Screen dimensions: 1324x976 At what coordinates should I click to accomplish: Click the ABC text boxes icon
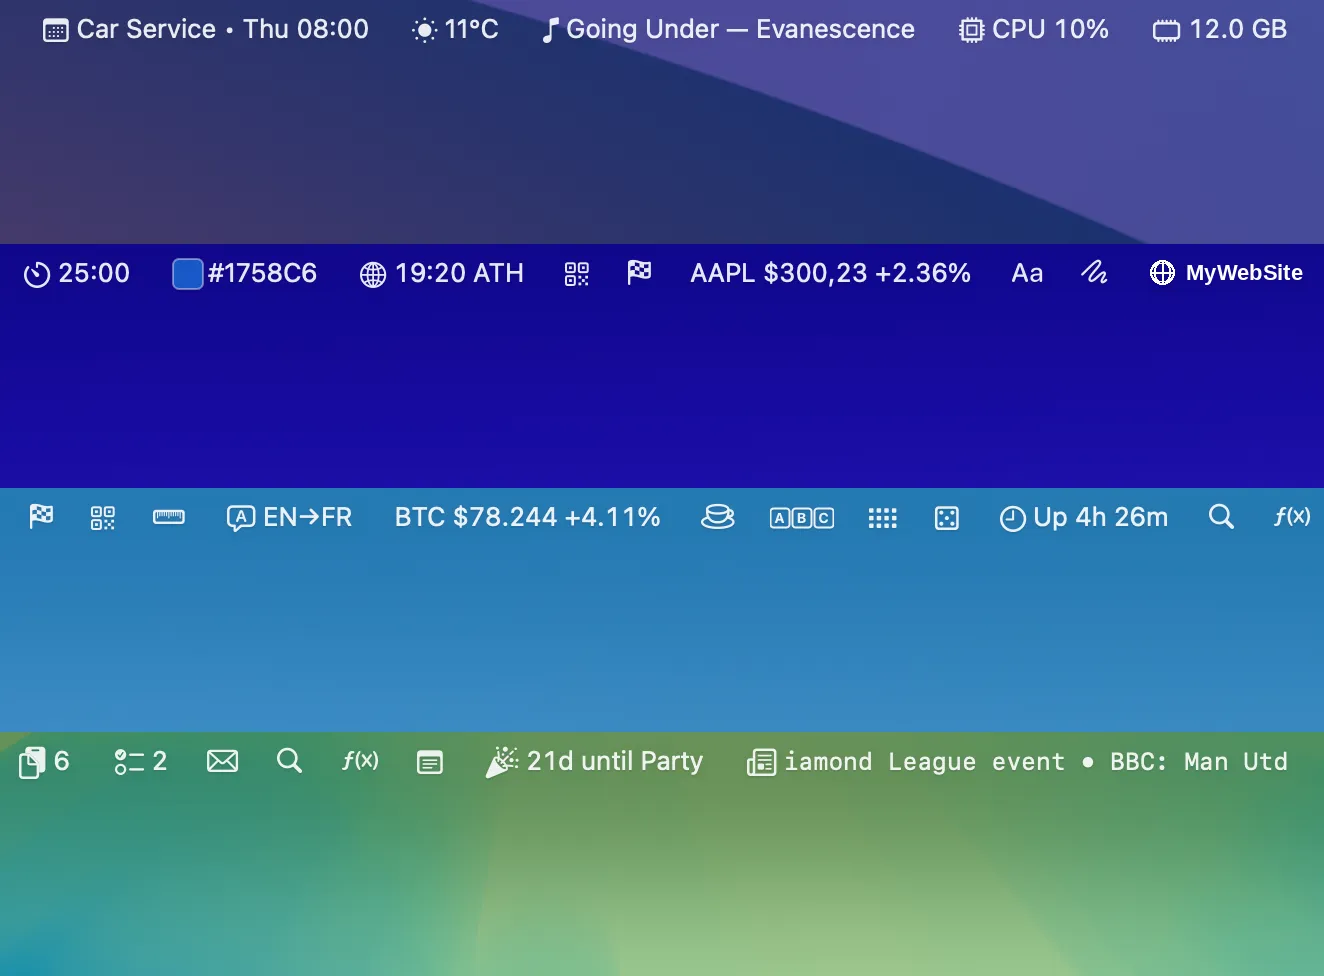802,517
